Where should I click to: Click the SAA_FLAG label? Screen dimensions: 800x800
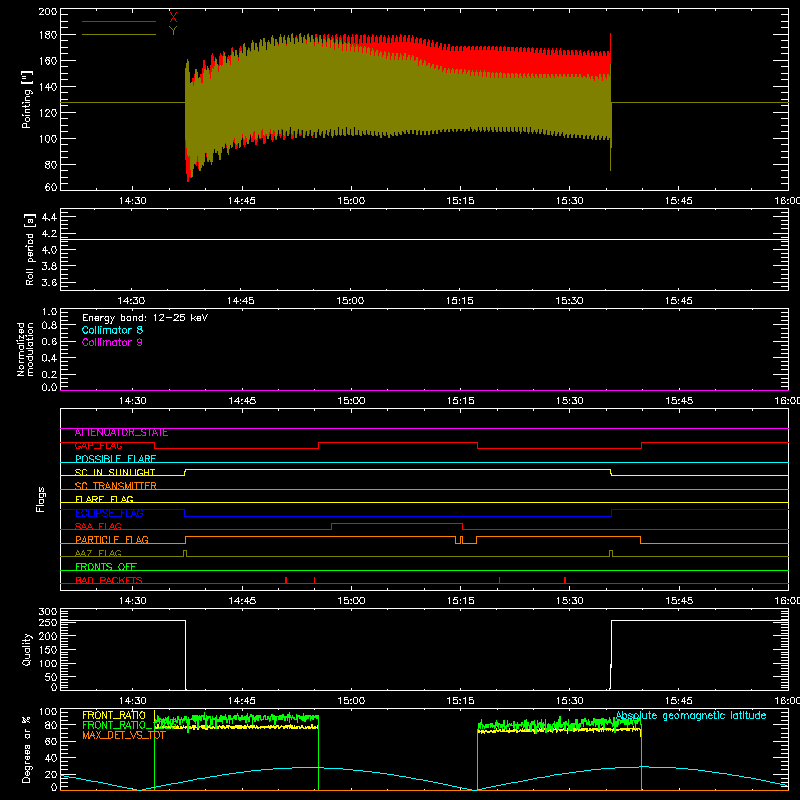98,527
